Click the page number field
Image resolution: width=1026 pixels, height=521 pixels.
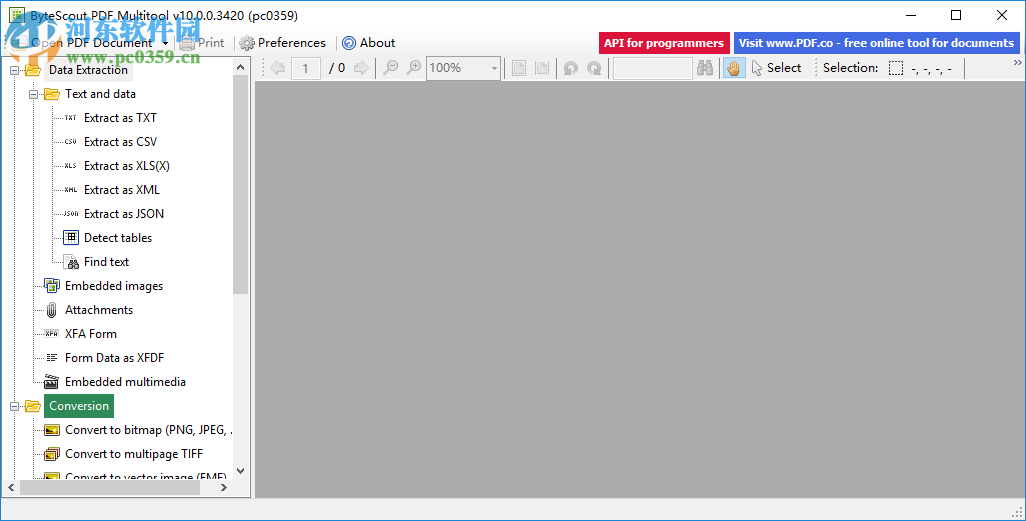pos(306,68)
